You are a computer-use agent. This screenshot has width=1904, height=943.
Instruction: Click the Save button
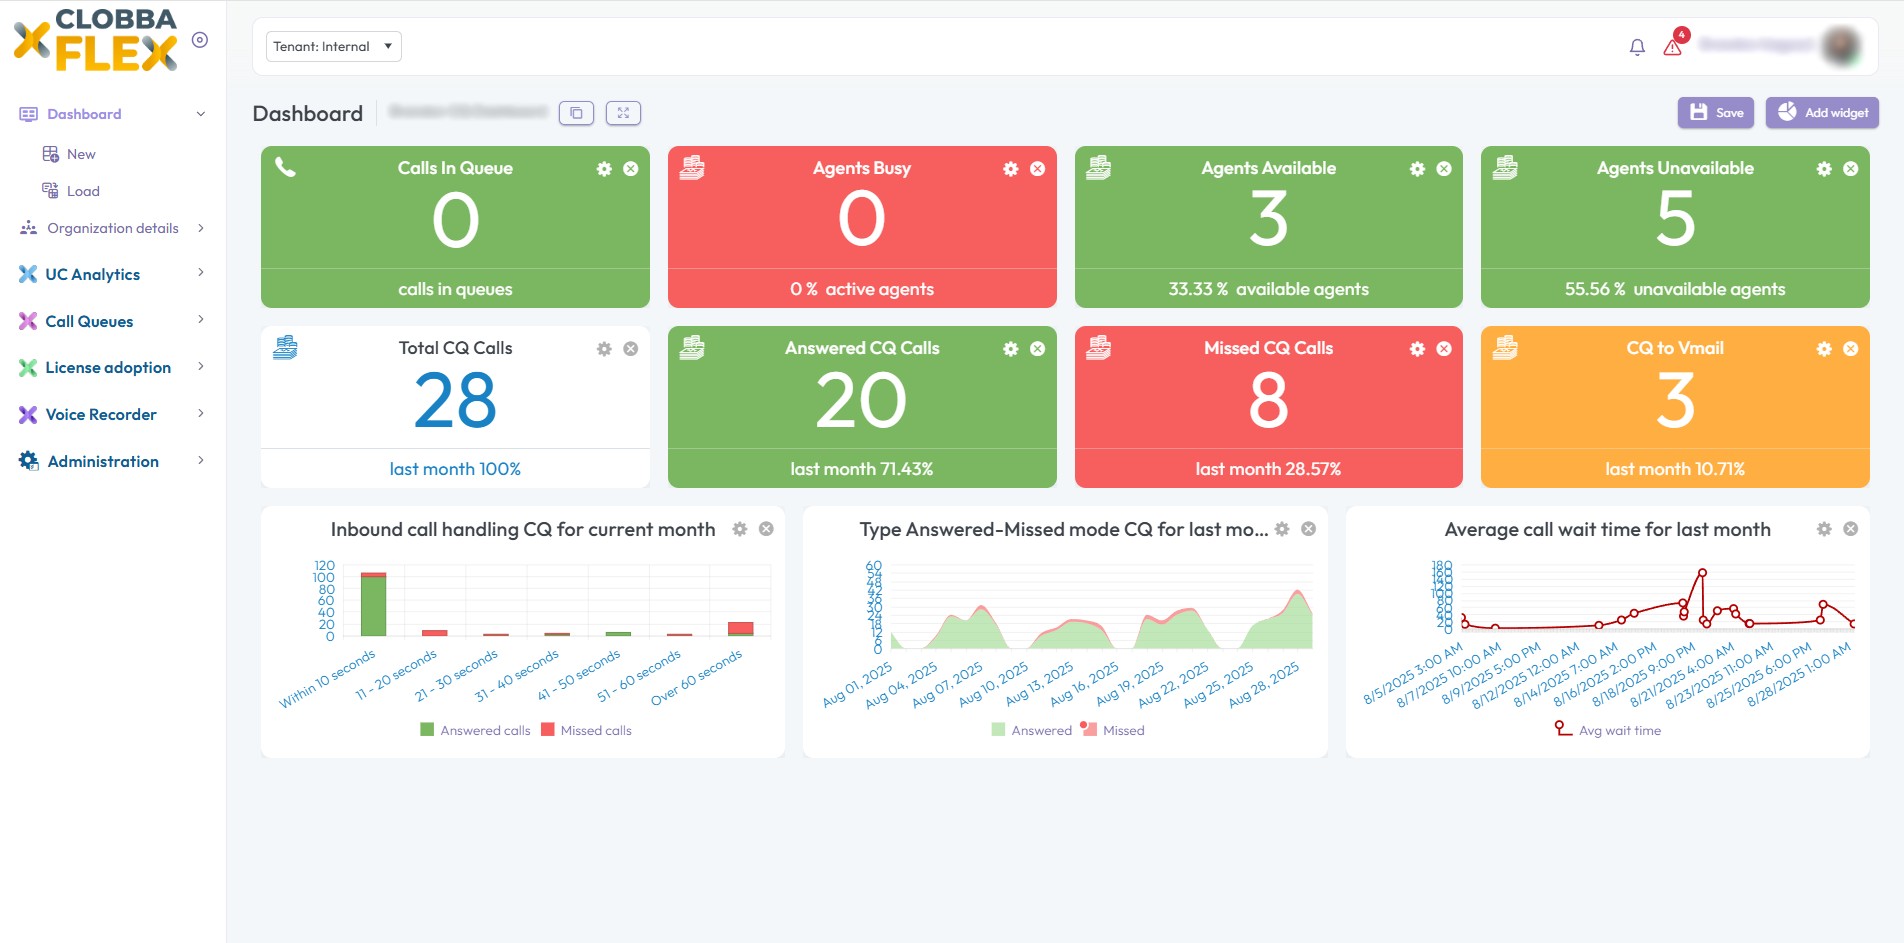1716,113
